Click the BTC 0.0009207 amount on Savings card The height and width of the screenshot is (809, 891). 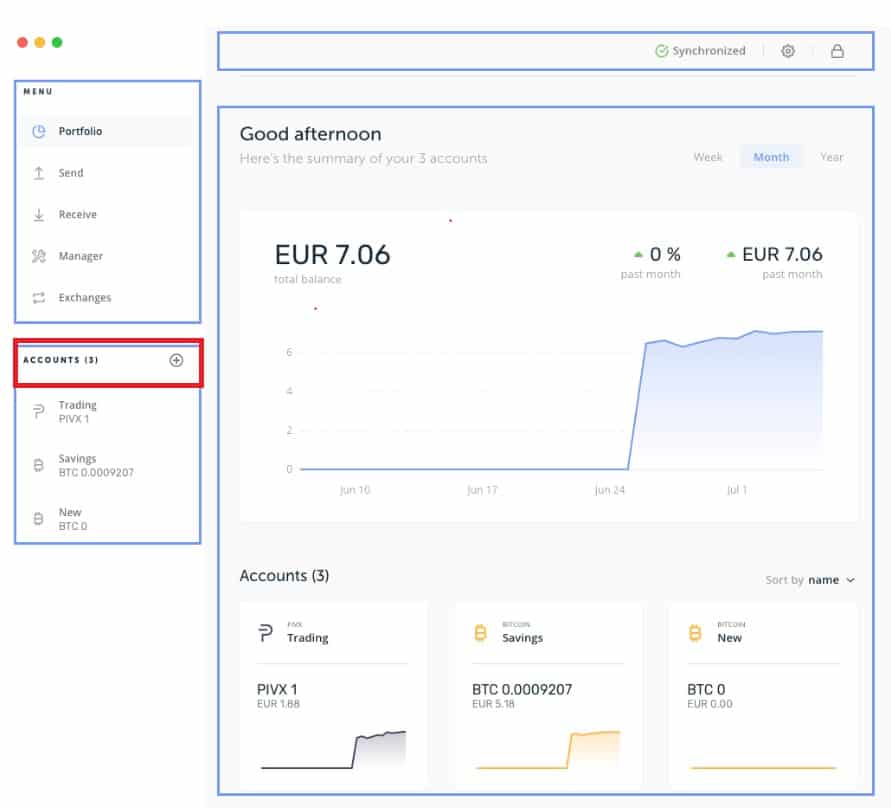click(x=522, y=690)
